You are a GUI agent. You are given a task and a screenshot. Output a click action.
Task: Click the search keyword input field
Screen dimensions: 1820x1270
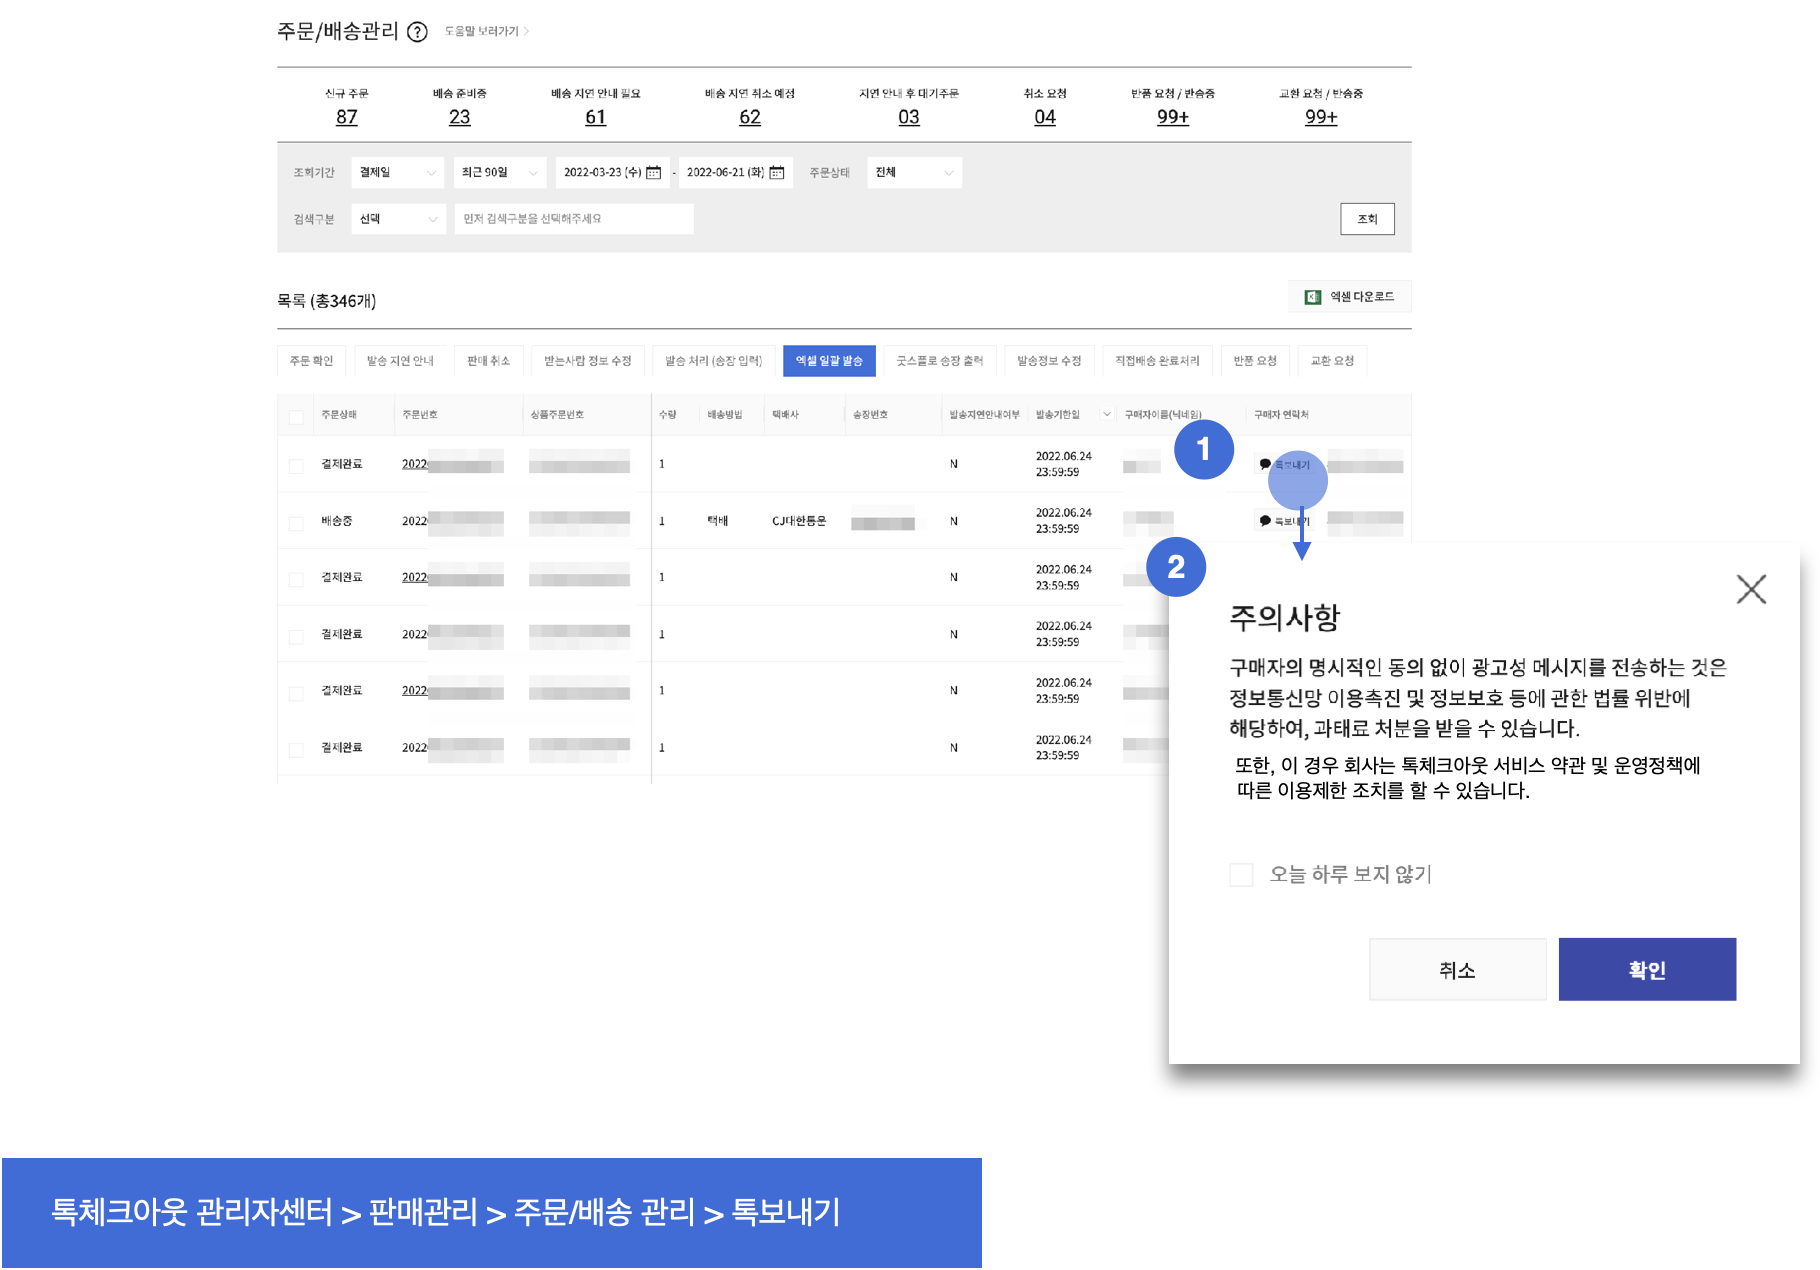click(573, 219)
